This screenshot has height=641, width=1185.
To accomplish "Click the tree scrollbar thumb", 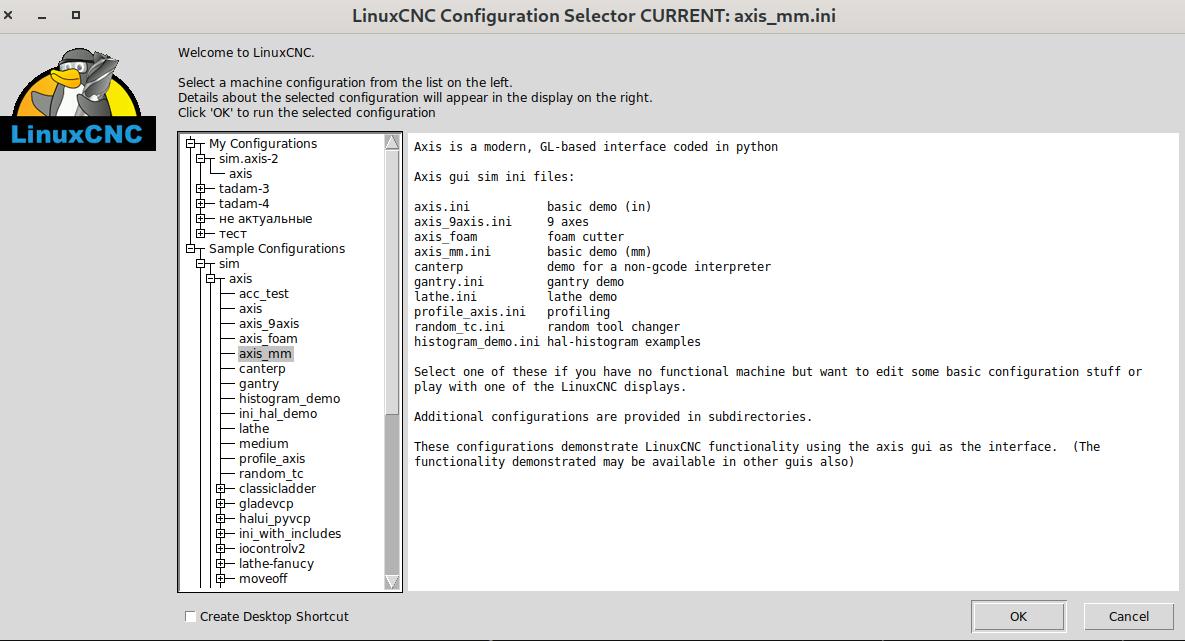I will coord(392,282).
